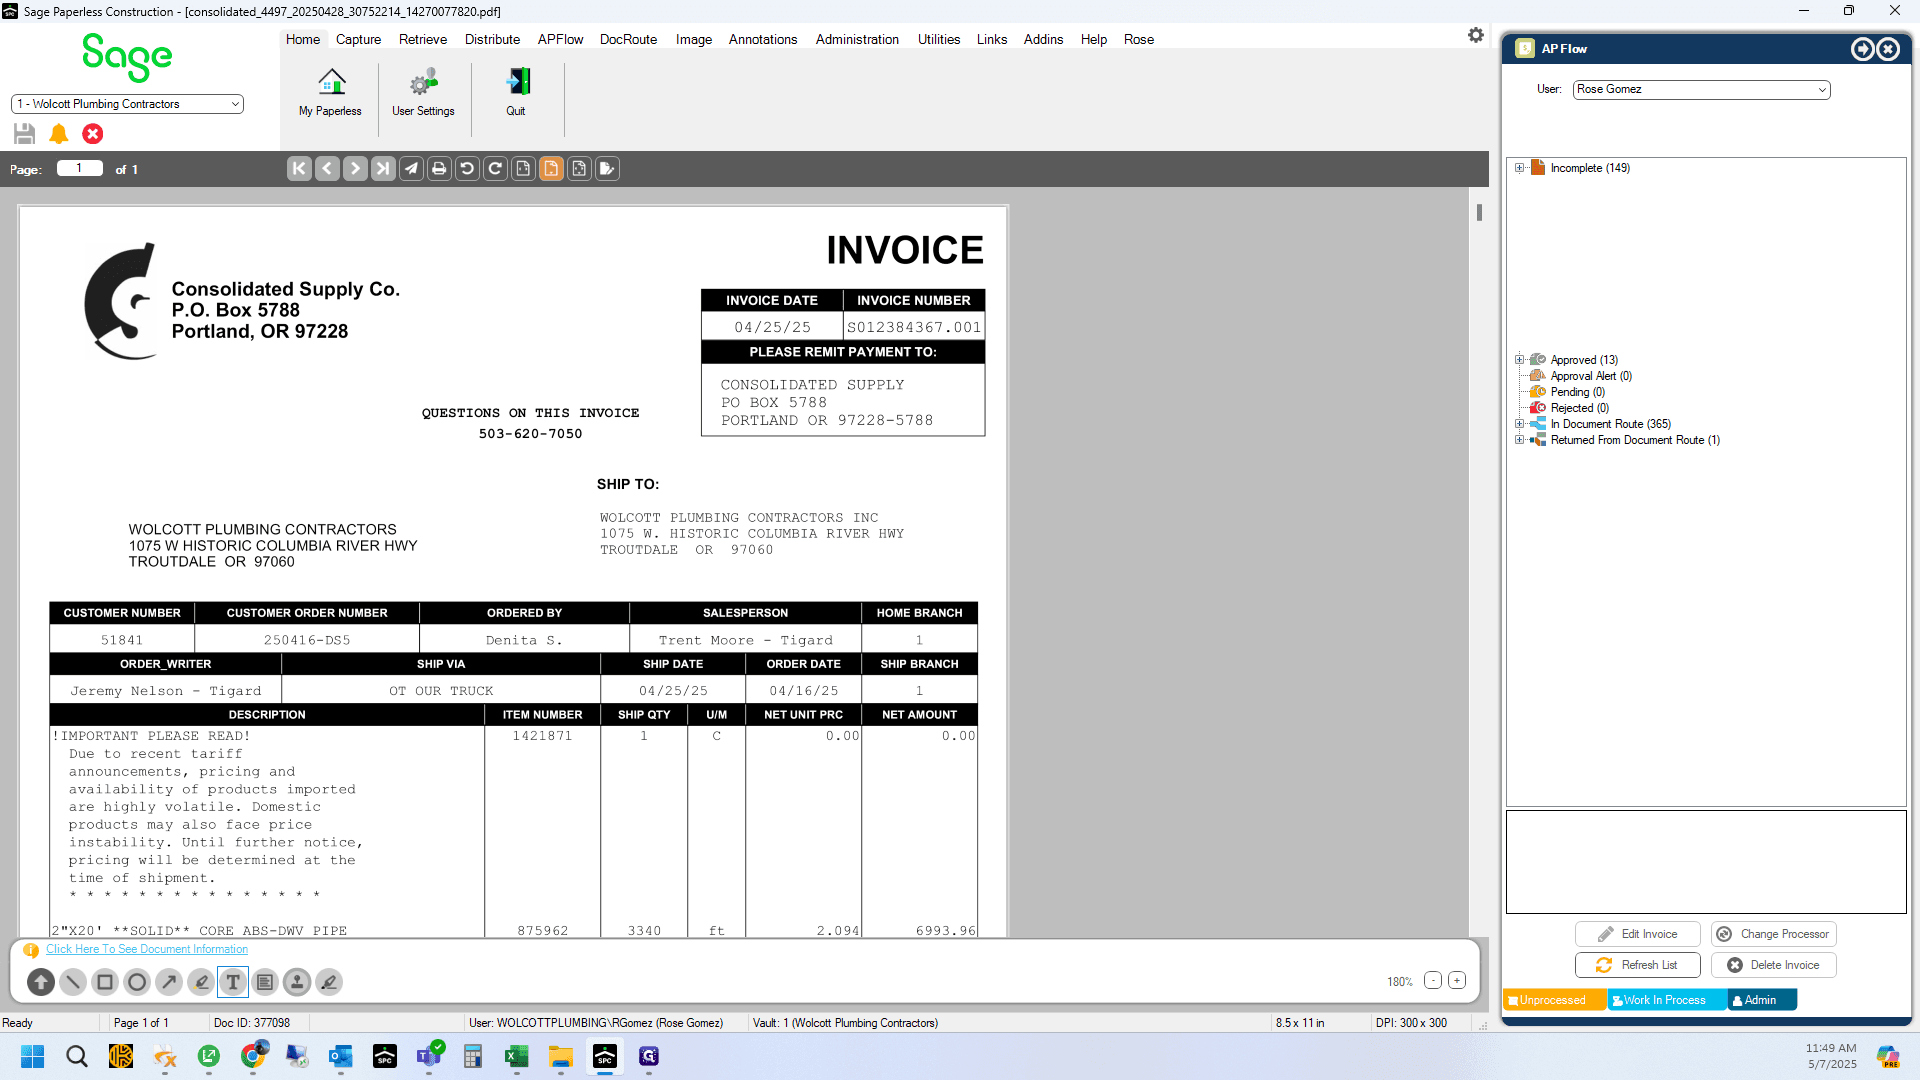This screenshot has height=1080, width=1920.
Task: Open My Paperless home icon
Action: coord(331,81)
